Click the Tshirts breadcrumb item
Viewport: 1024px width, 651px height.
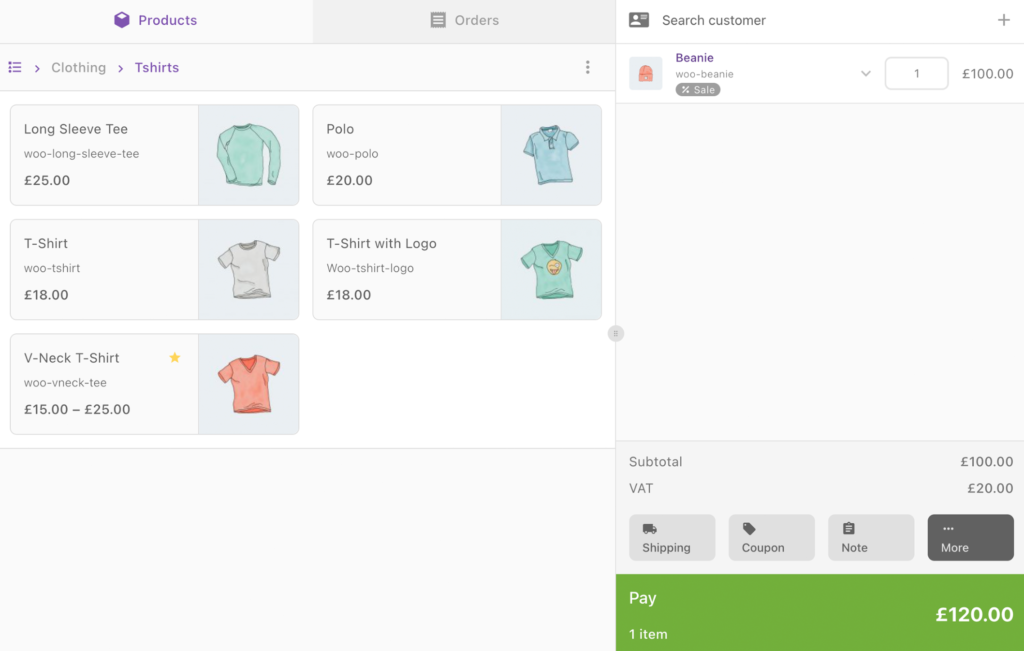coord(156,67)
